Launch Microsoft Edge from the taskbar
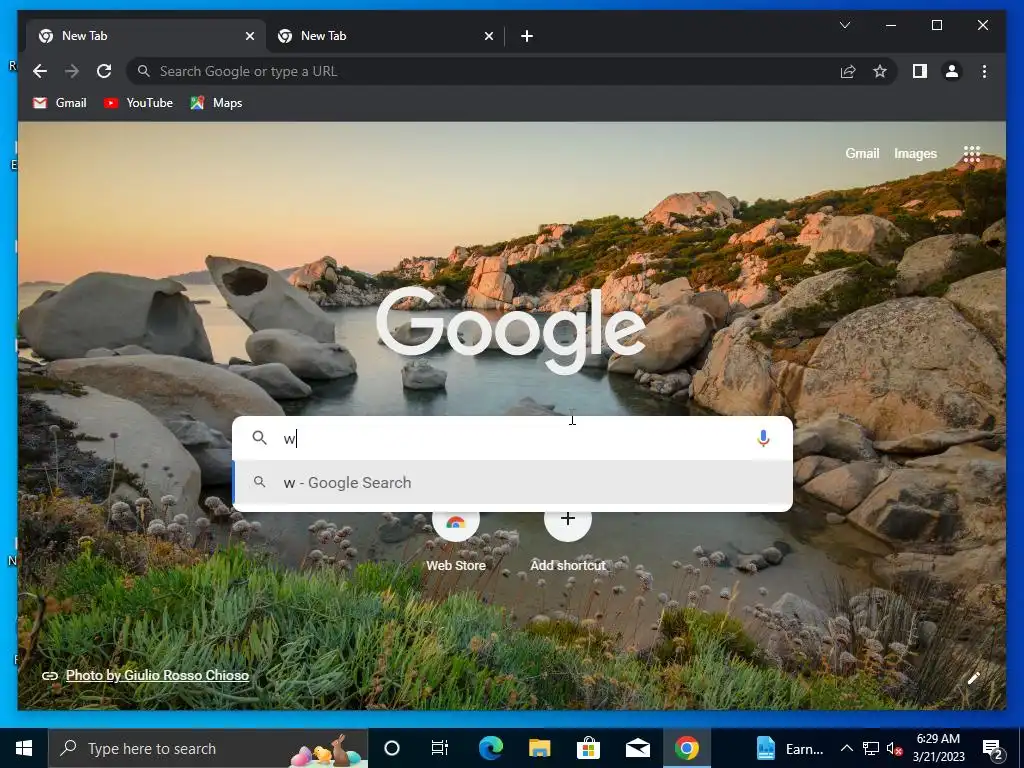 490,748
